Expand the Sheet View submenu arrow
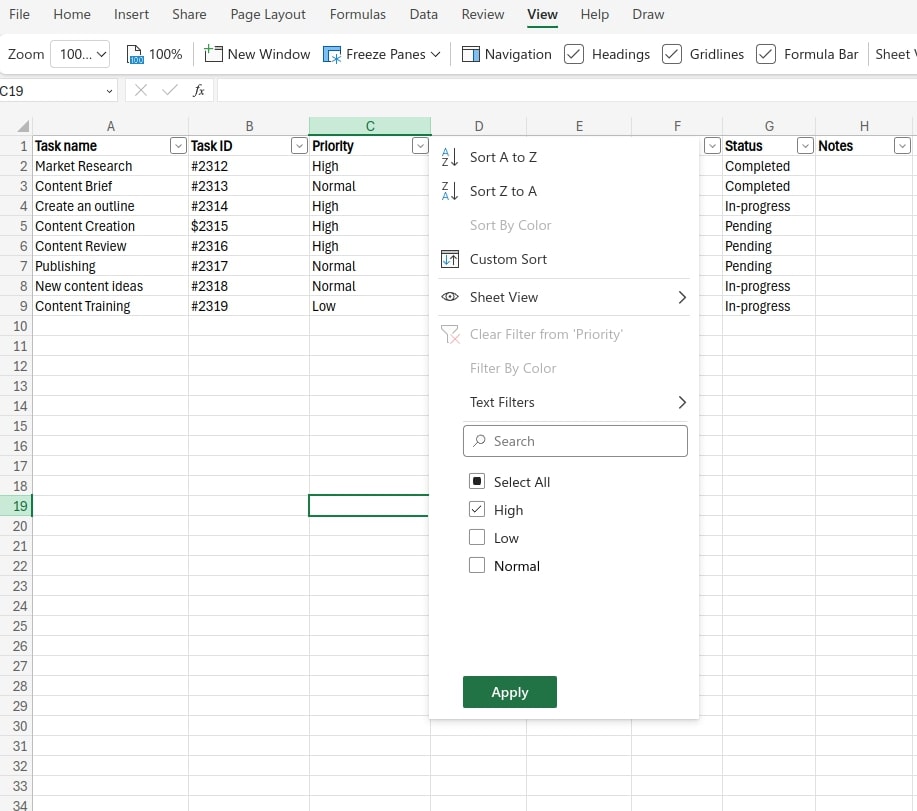 point(682,297)
